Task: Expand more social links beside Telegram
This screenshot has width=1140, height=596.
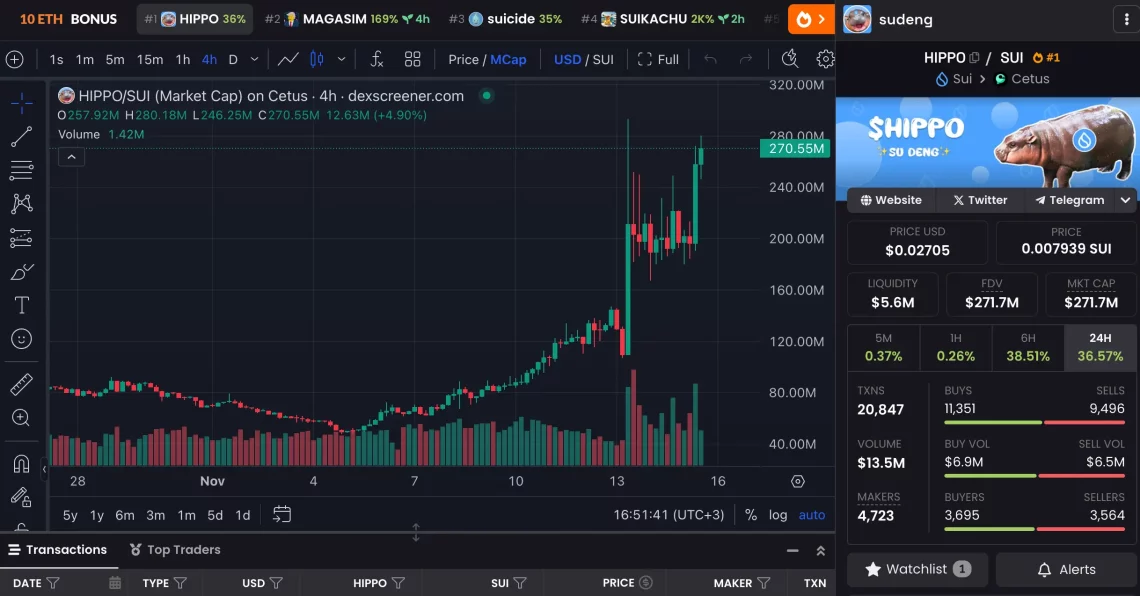Action: (x=1126, y=200)
